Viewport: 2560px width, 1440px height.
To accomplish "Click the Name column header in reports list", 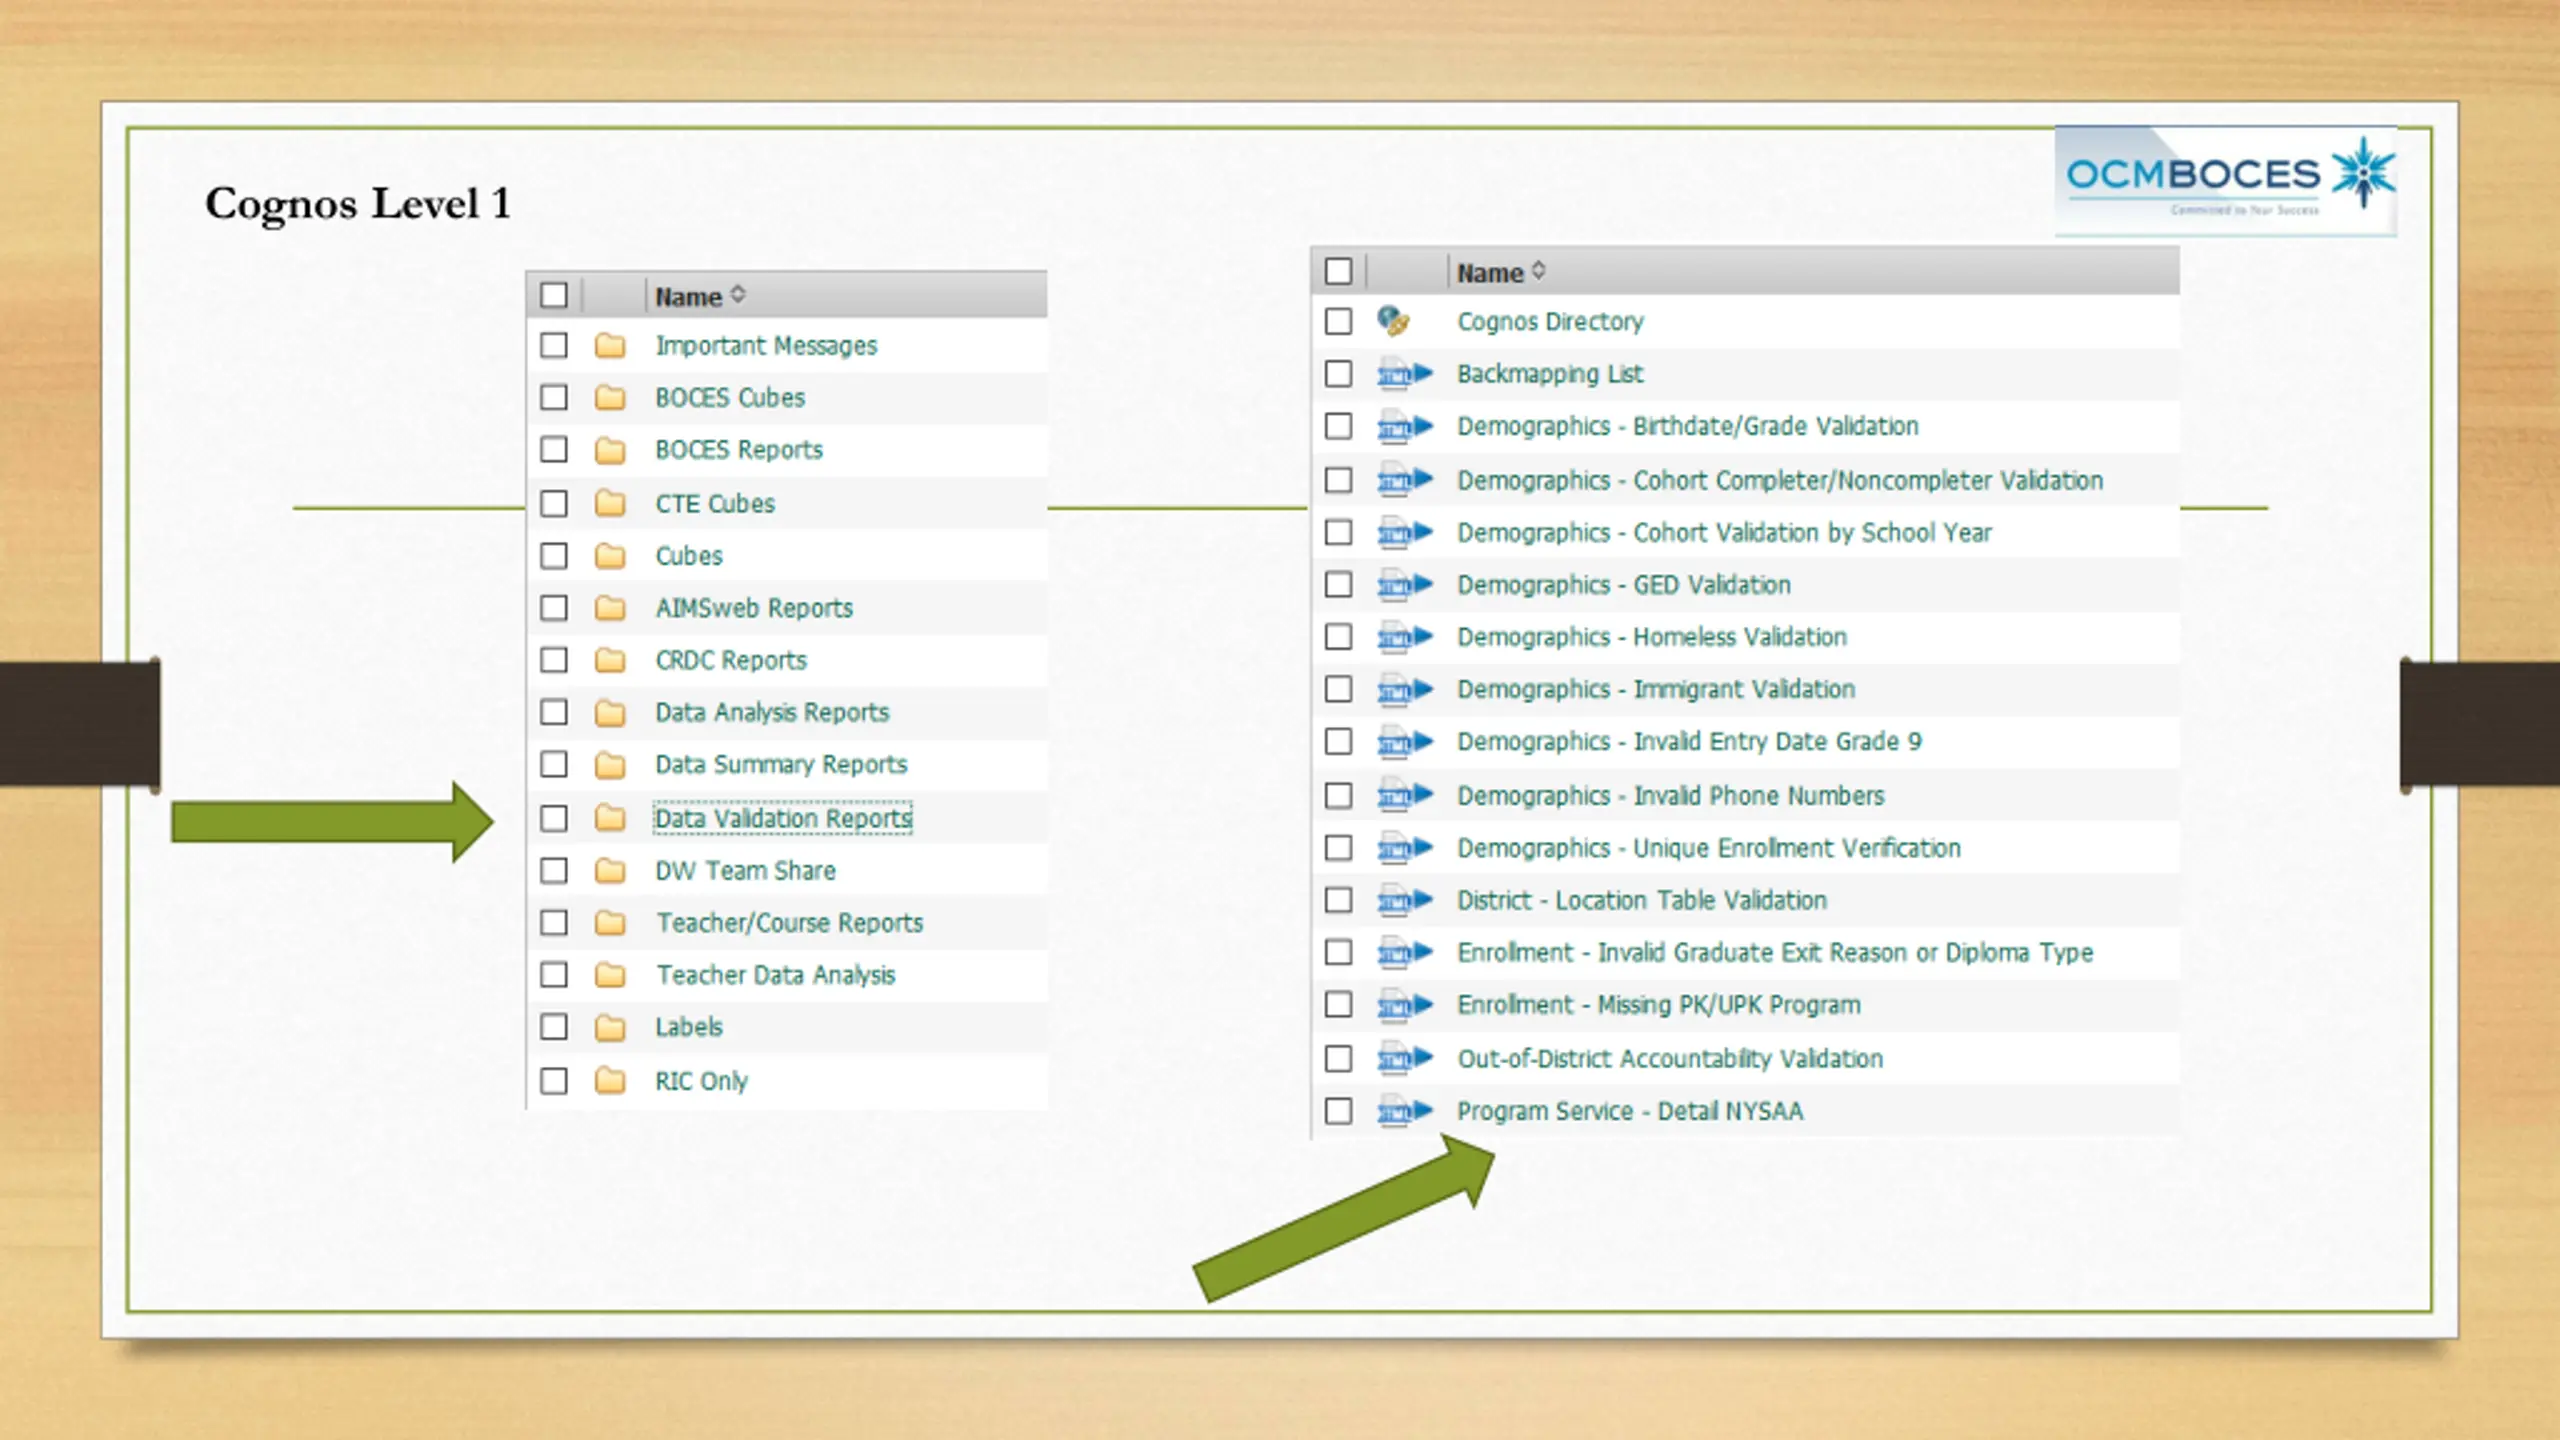I will (x=1490, y=273).
